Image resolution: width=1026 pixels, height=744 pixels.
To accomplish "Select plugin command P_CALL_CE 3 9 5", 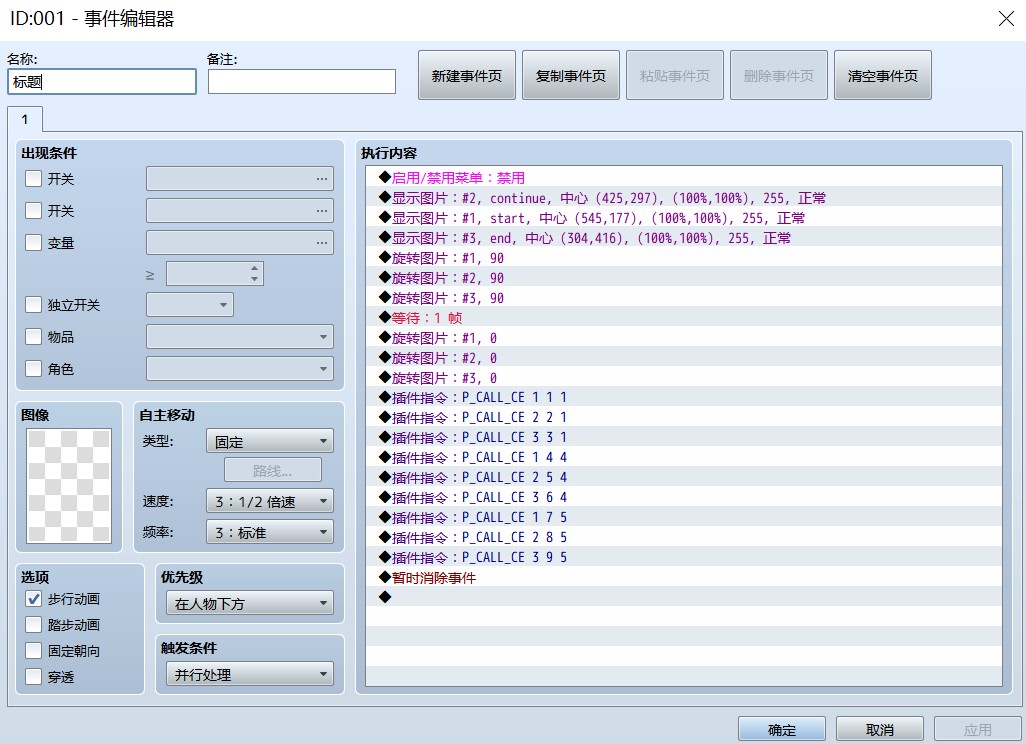I will coord(684,557).
